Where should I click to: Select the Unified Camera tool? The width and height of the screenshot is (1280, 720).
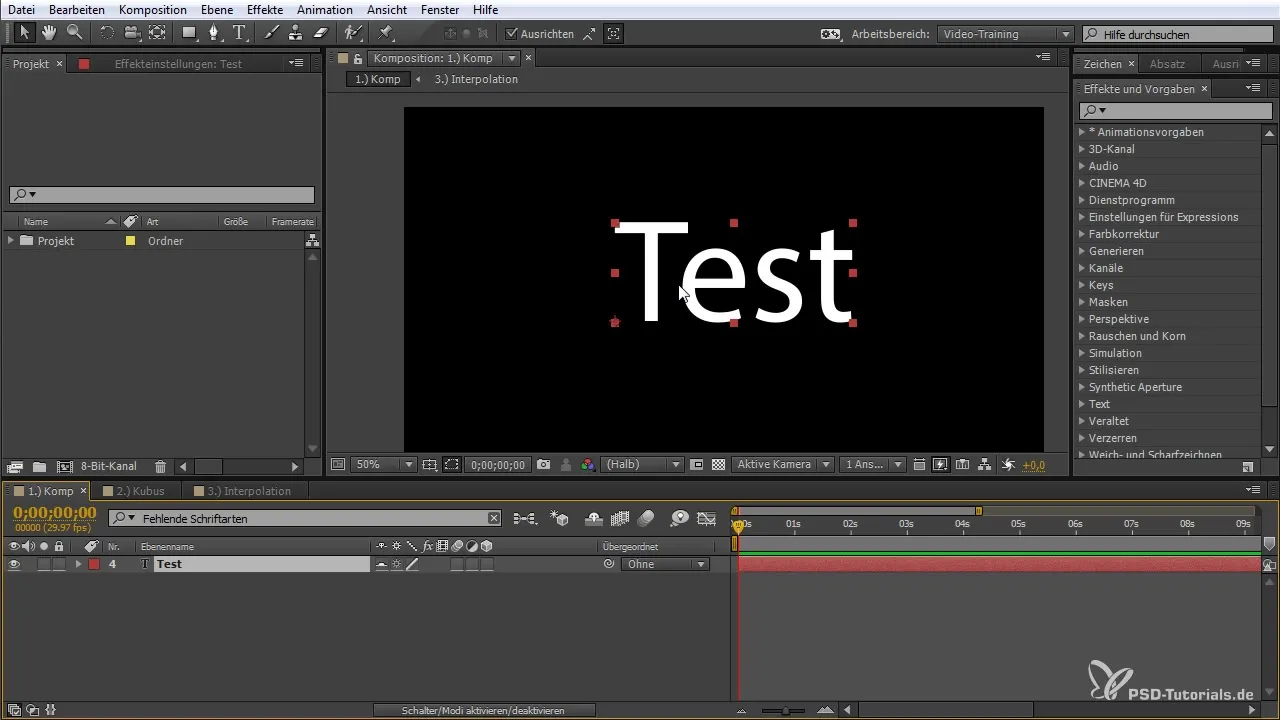pyautogui.click(x=132, y=33)
